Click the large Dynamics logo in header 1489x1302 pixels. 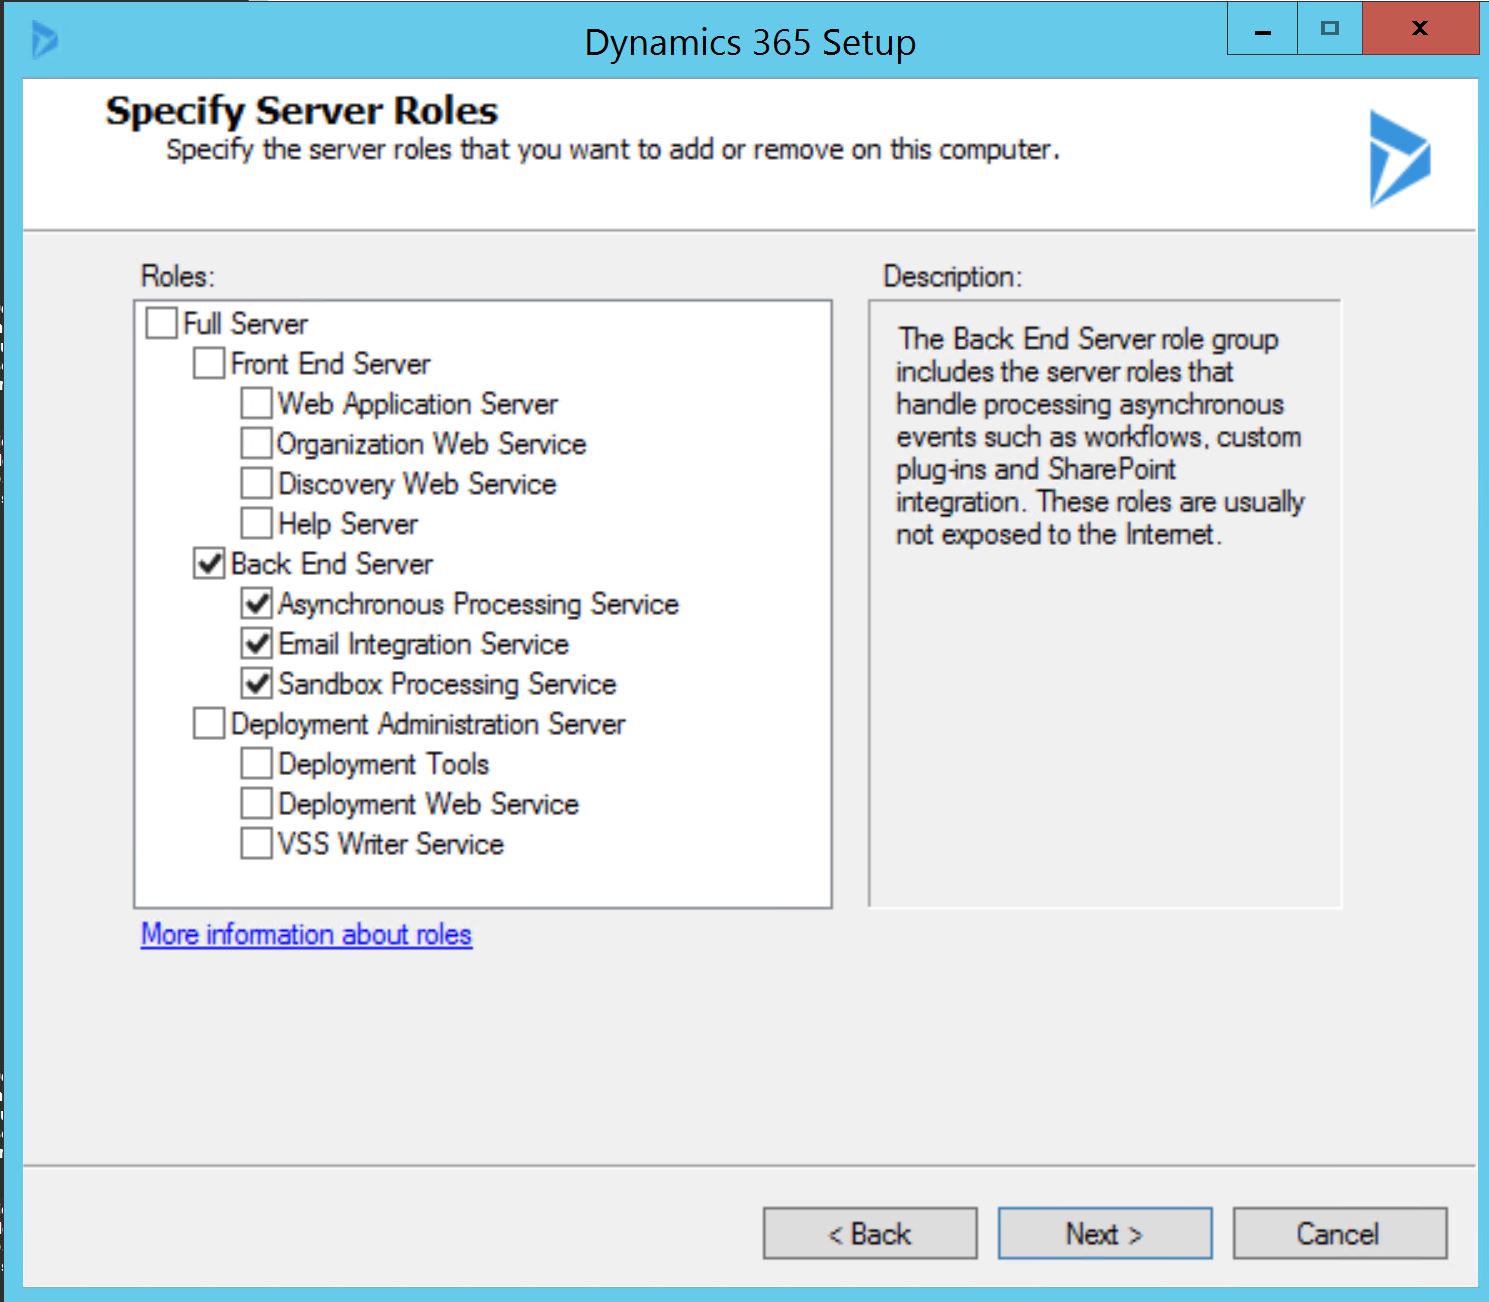pos(1400,159)
